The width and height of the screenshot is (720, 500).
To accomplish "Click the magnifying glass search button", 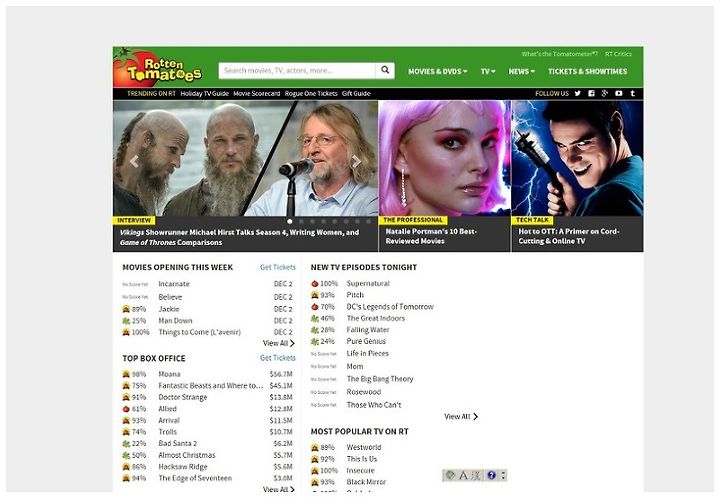I will point(385,70).
